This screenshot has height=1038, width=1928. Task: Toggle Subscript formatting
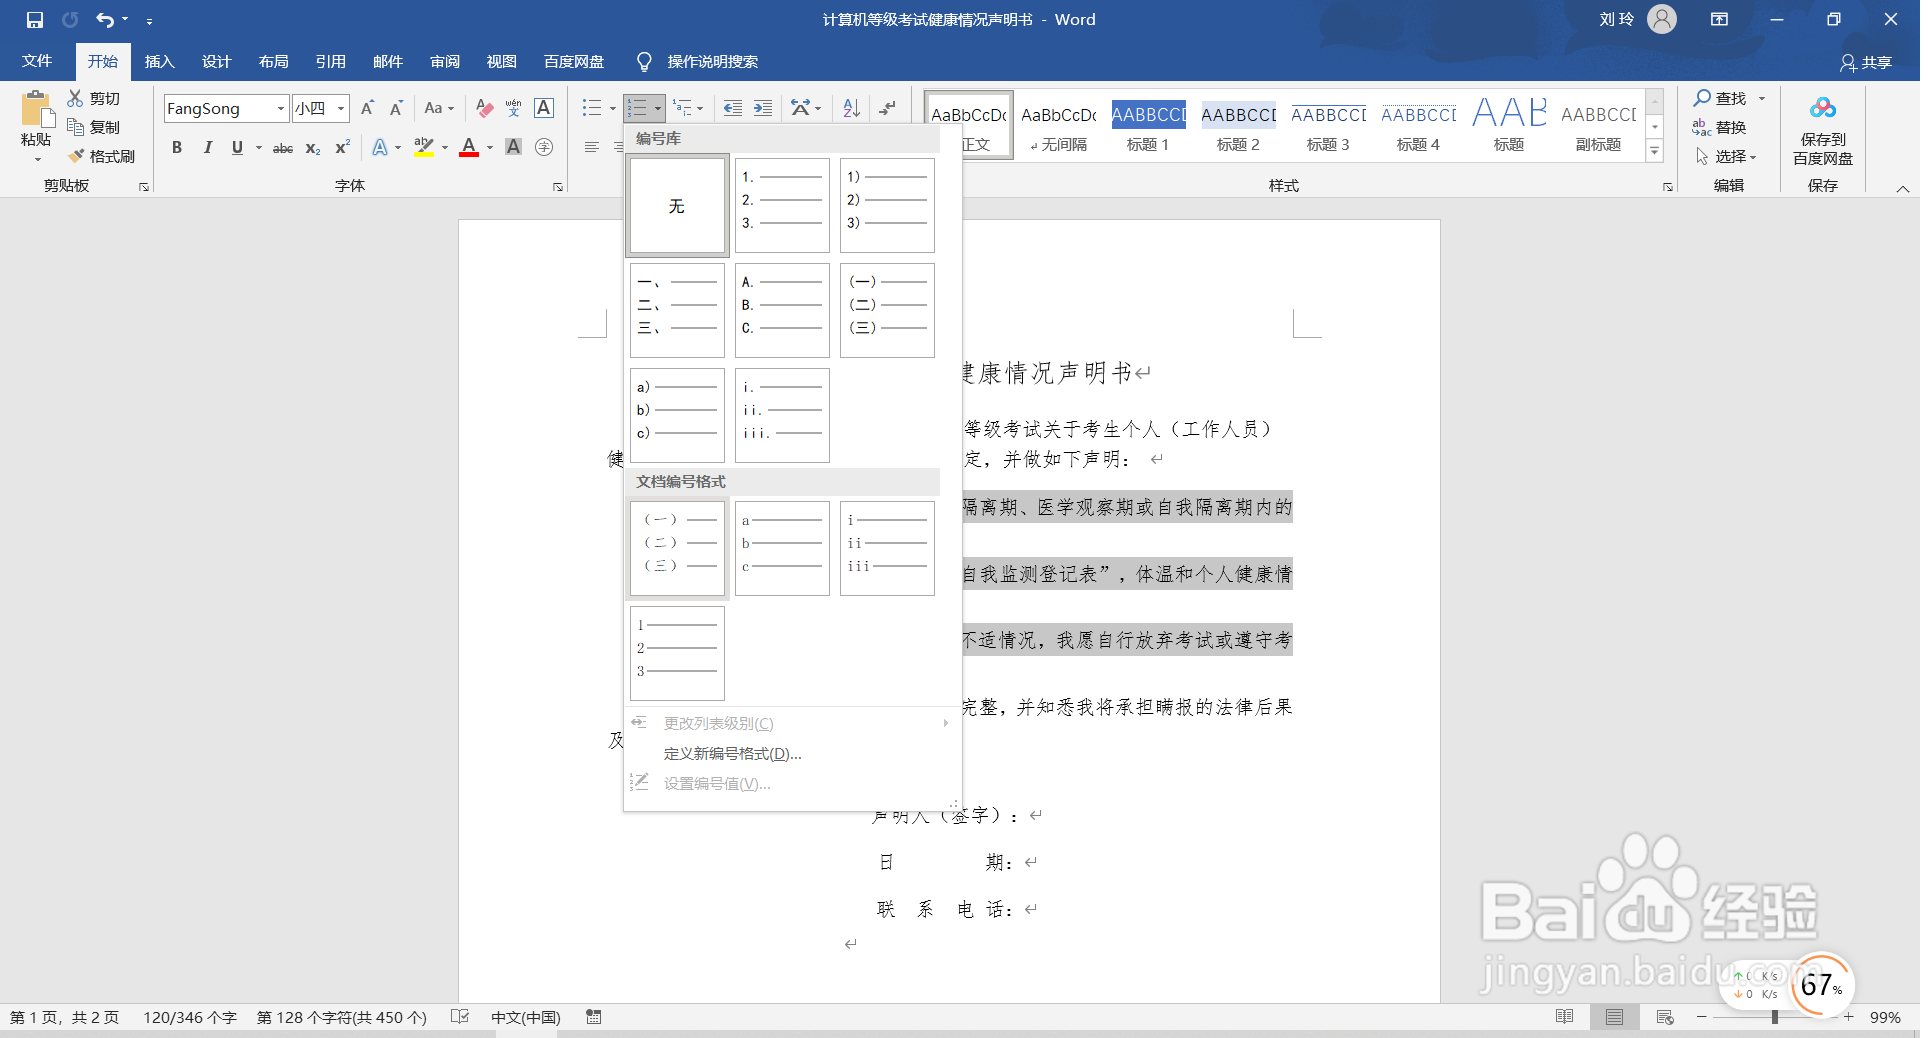coord(313,147)
